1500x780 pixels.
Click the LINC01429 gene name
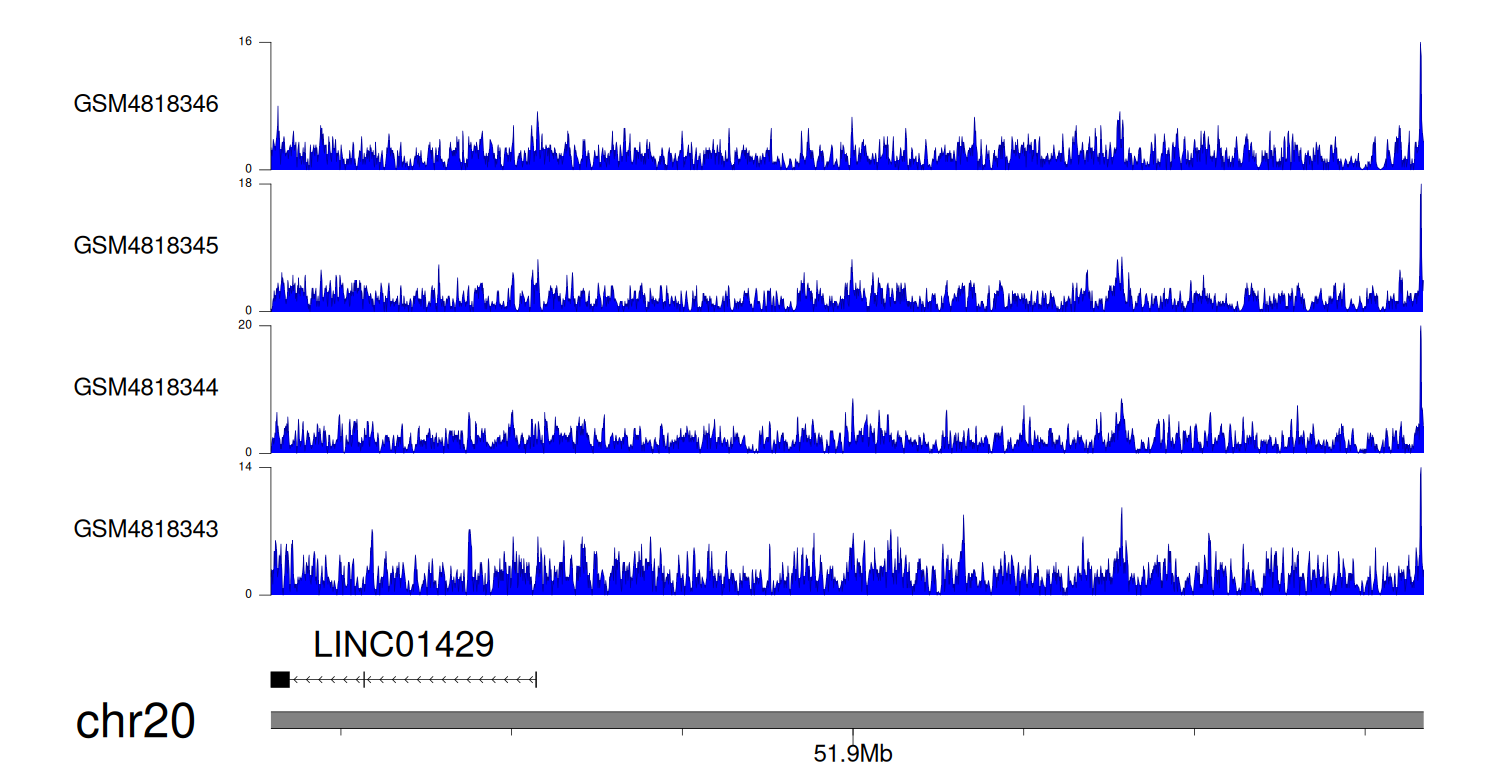[403, 645]
